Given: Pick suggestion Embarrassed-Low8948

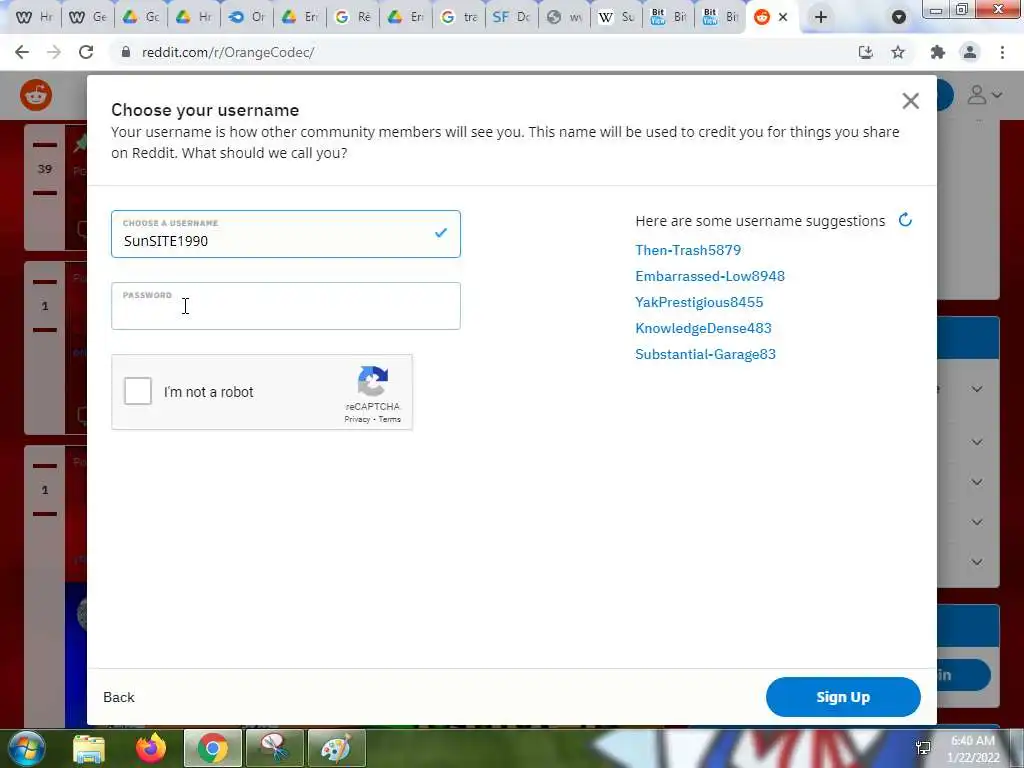Looking at the screenshot, I should [710, 276].
